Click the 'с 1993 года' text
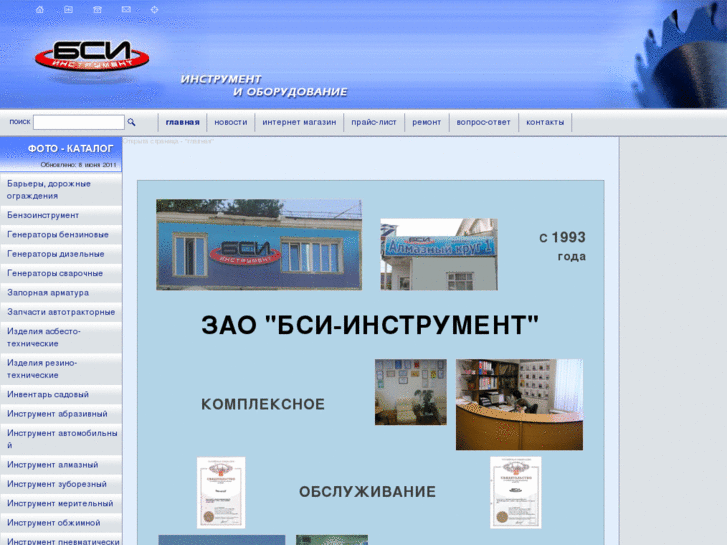The height and width of the screenshot is (545, 727). (562, 246)
